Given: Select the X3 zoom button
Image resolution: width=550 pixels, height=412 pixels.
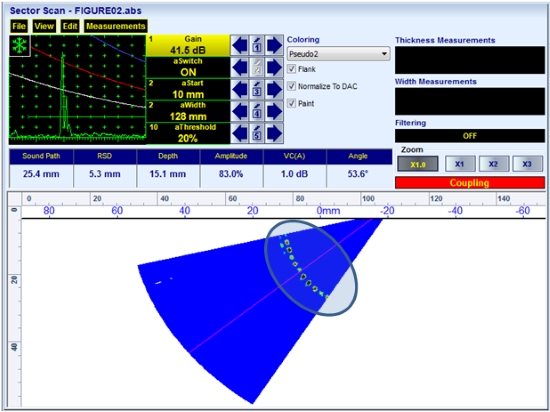Looking at the screenshot, I should (527, 164).
